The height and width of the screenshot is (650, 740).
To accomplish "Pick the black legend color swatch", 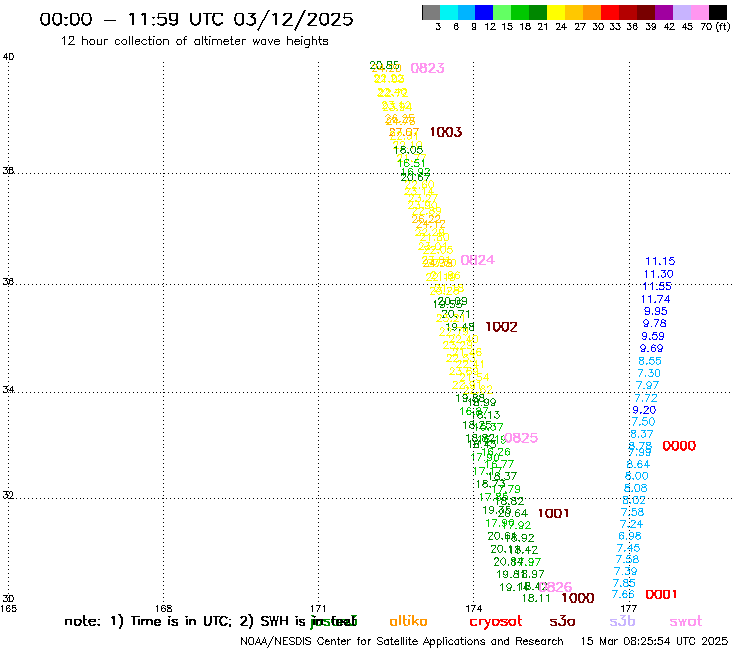I will (x=717, y=12).
